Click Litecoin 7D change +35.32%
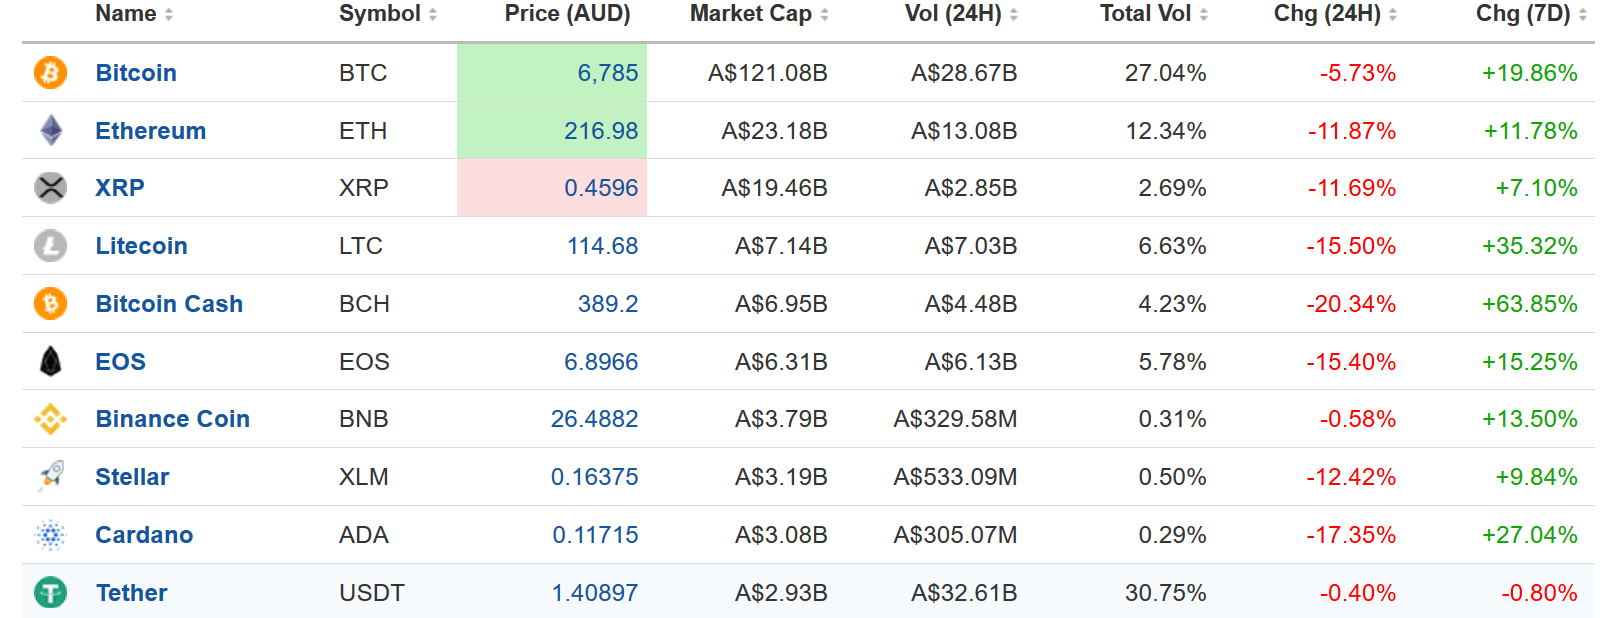The height and width of the screenshot is (618, 1613). click(x=1529, y=246)
